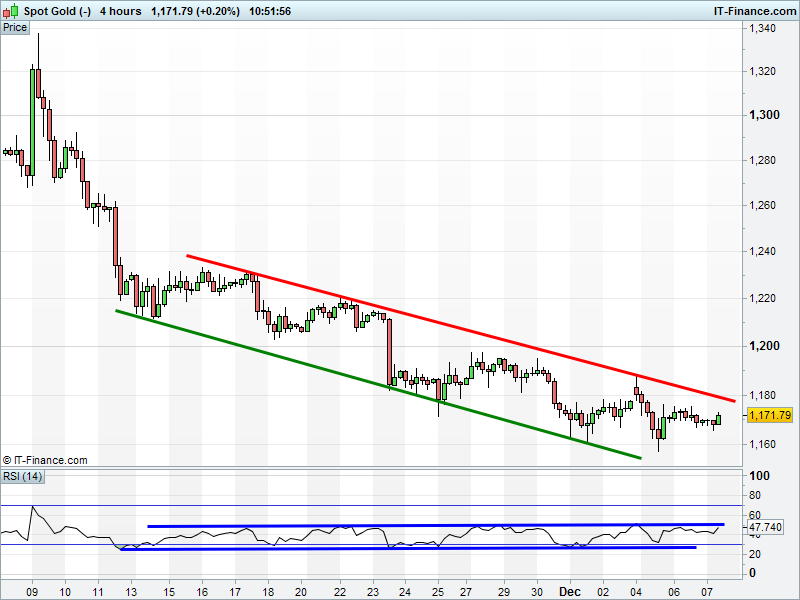This screenshot has height=600, width=800.
Task: Click the '09' date axis label
Action: [32, 592]
